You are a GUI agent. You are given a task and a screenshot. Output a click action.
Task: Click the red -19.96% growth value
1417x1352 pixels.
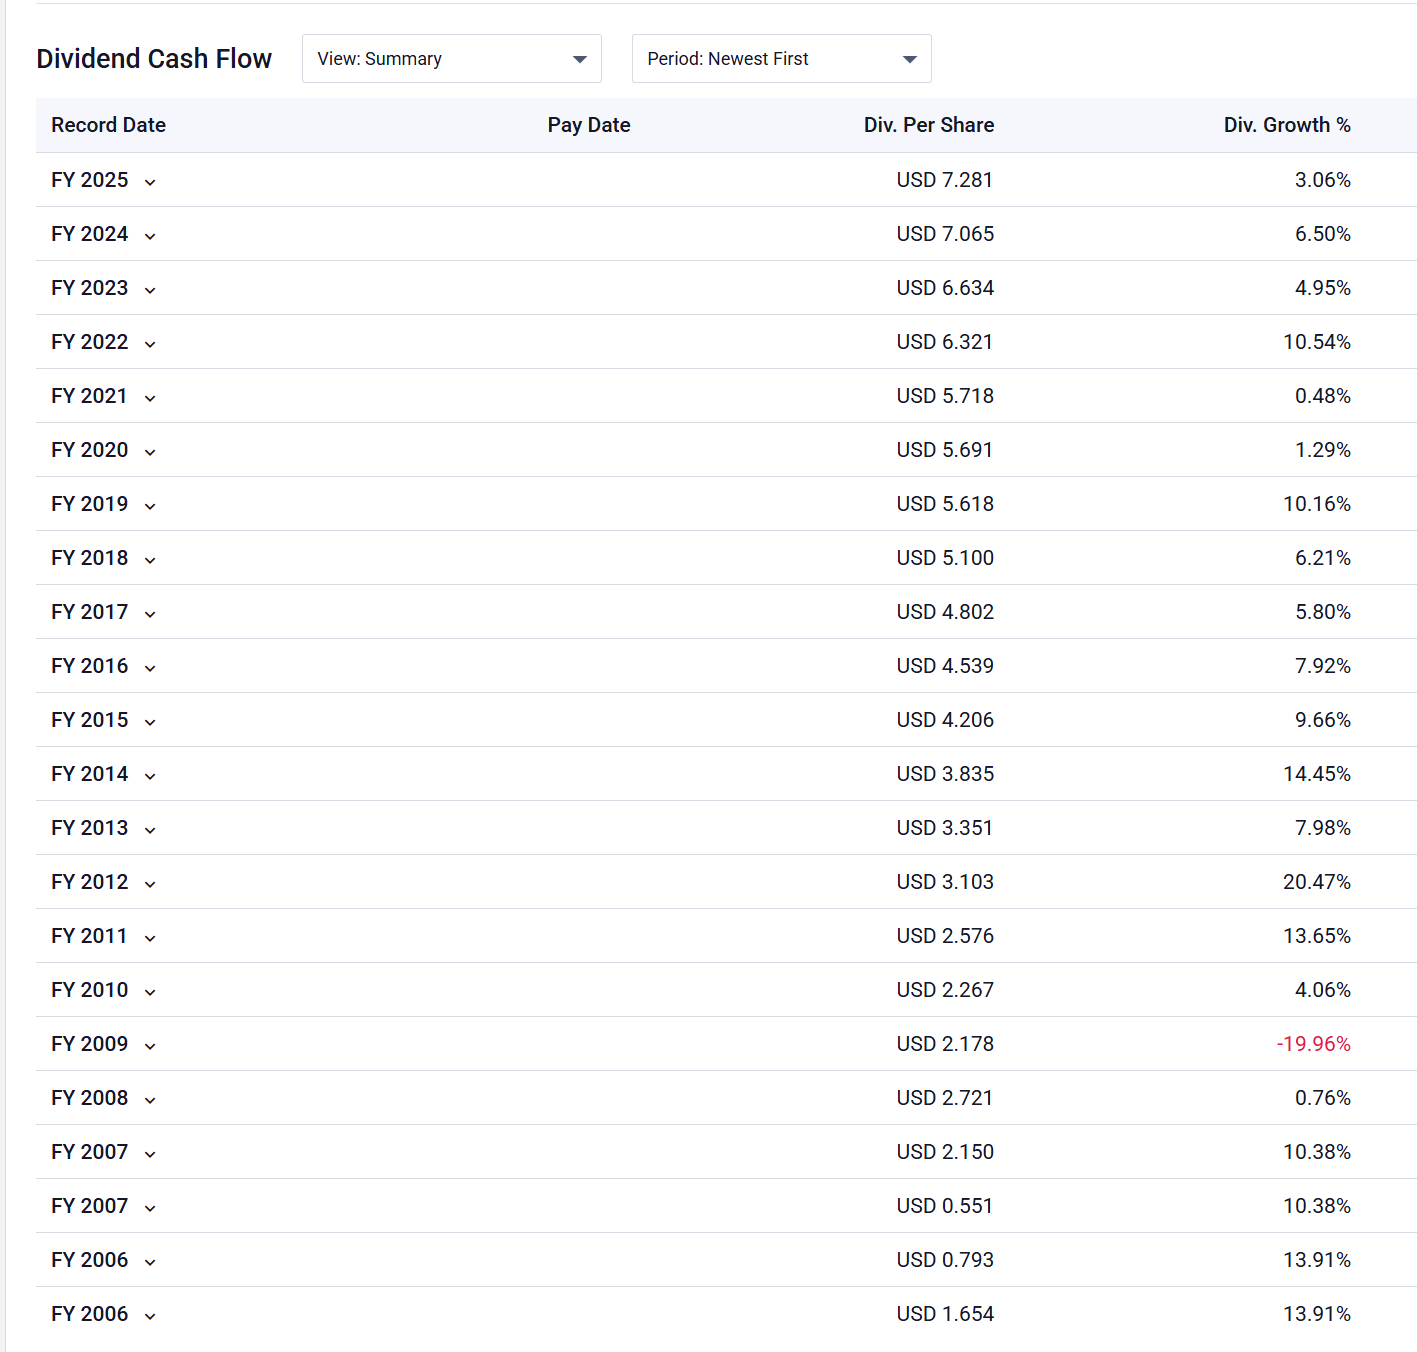[1313, 1044]
